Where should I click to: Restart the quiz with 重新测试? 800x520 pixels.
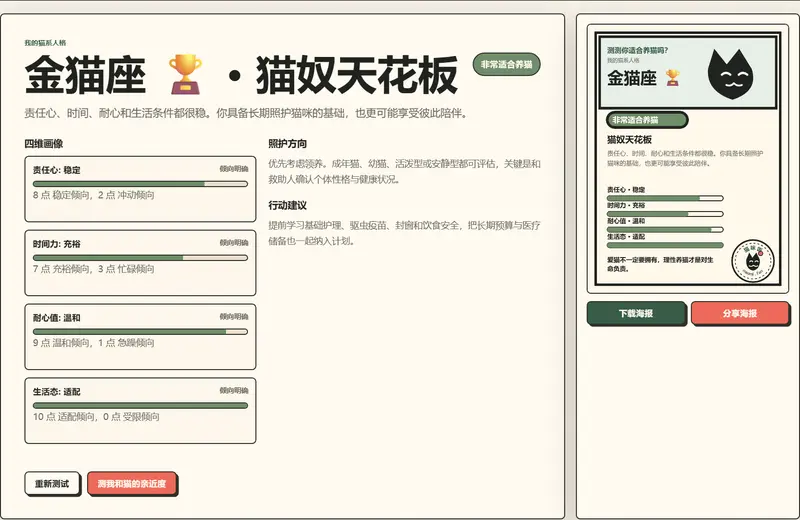click(52, 483)
